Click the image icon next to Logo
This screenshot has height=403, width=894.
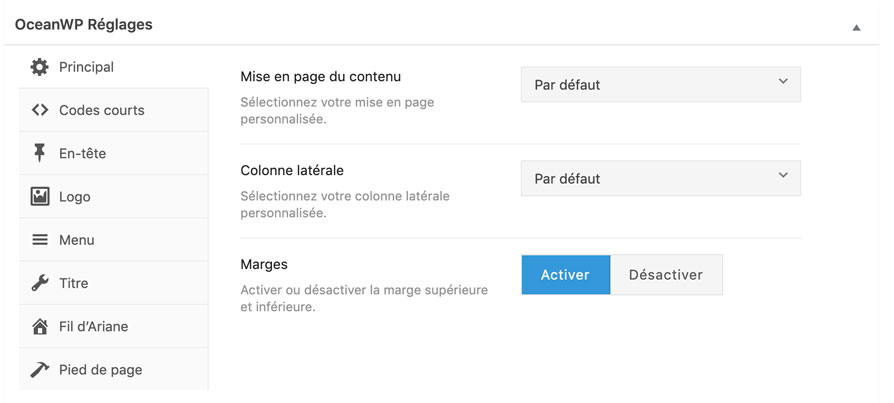[40, 197]
